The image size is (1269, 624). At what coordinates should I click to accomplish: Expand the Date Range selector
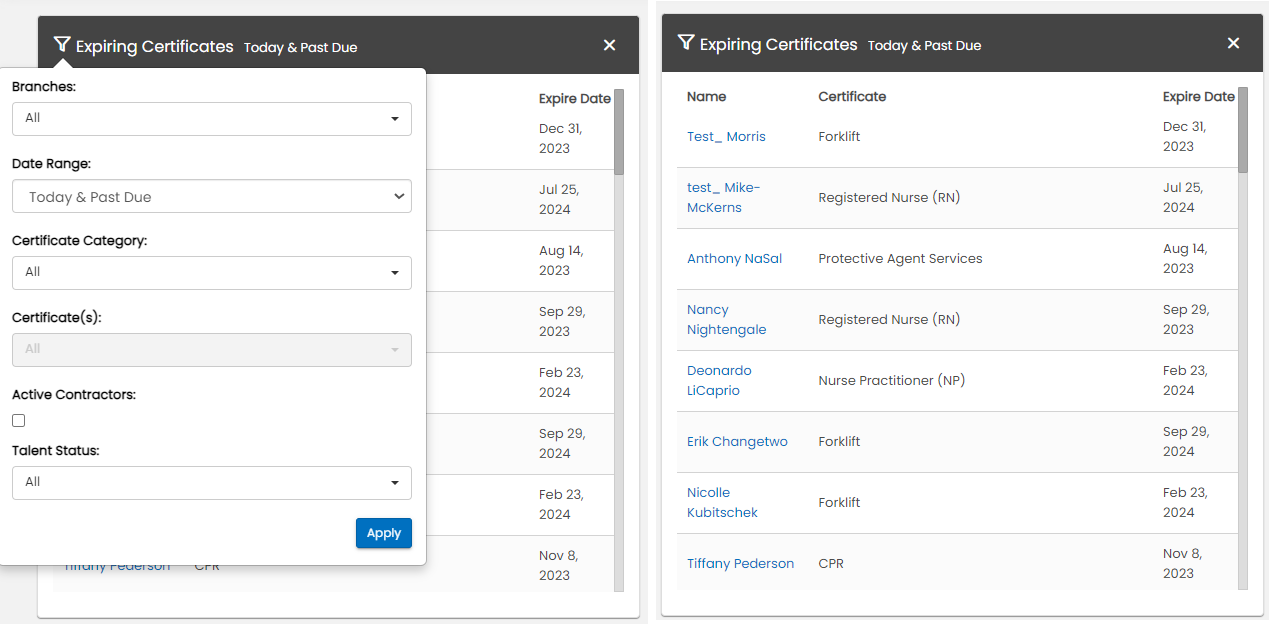pyautogui.click(x=211, y=197)
